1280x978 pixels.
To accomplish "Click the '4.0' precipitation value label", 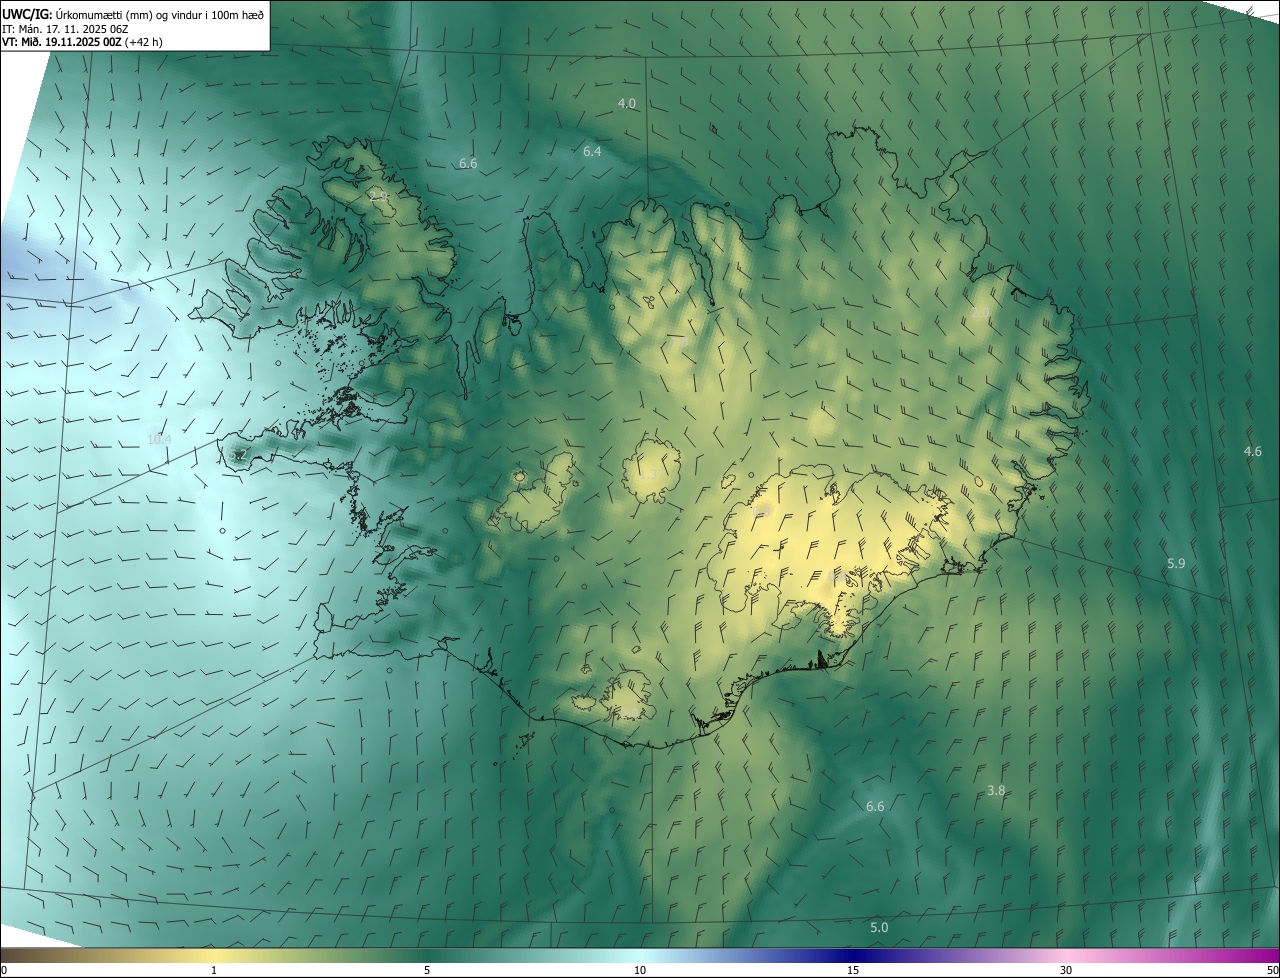I will (627, 104).
